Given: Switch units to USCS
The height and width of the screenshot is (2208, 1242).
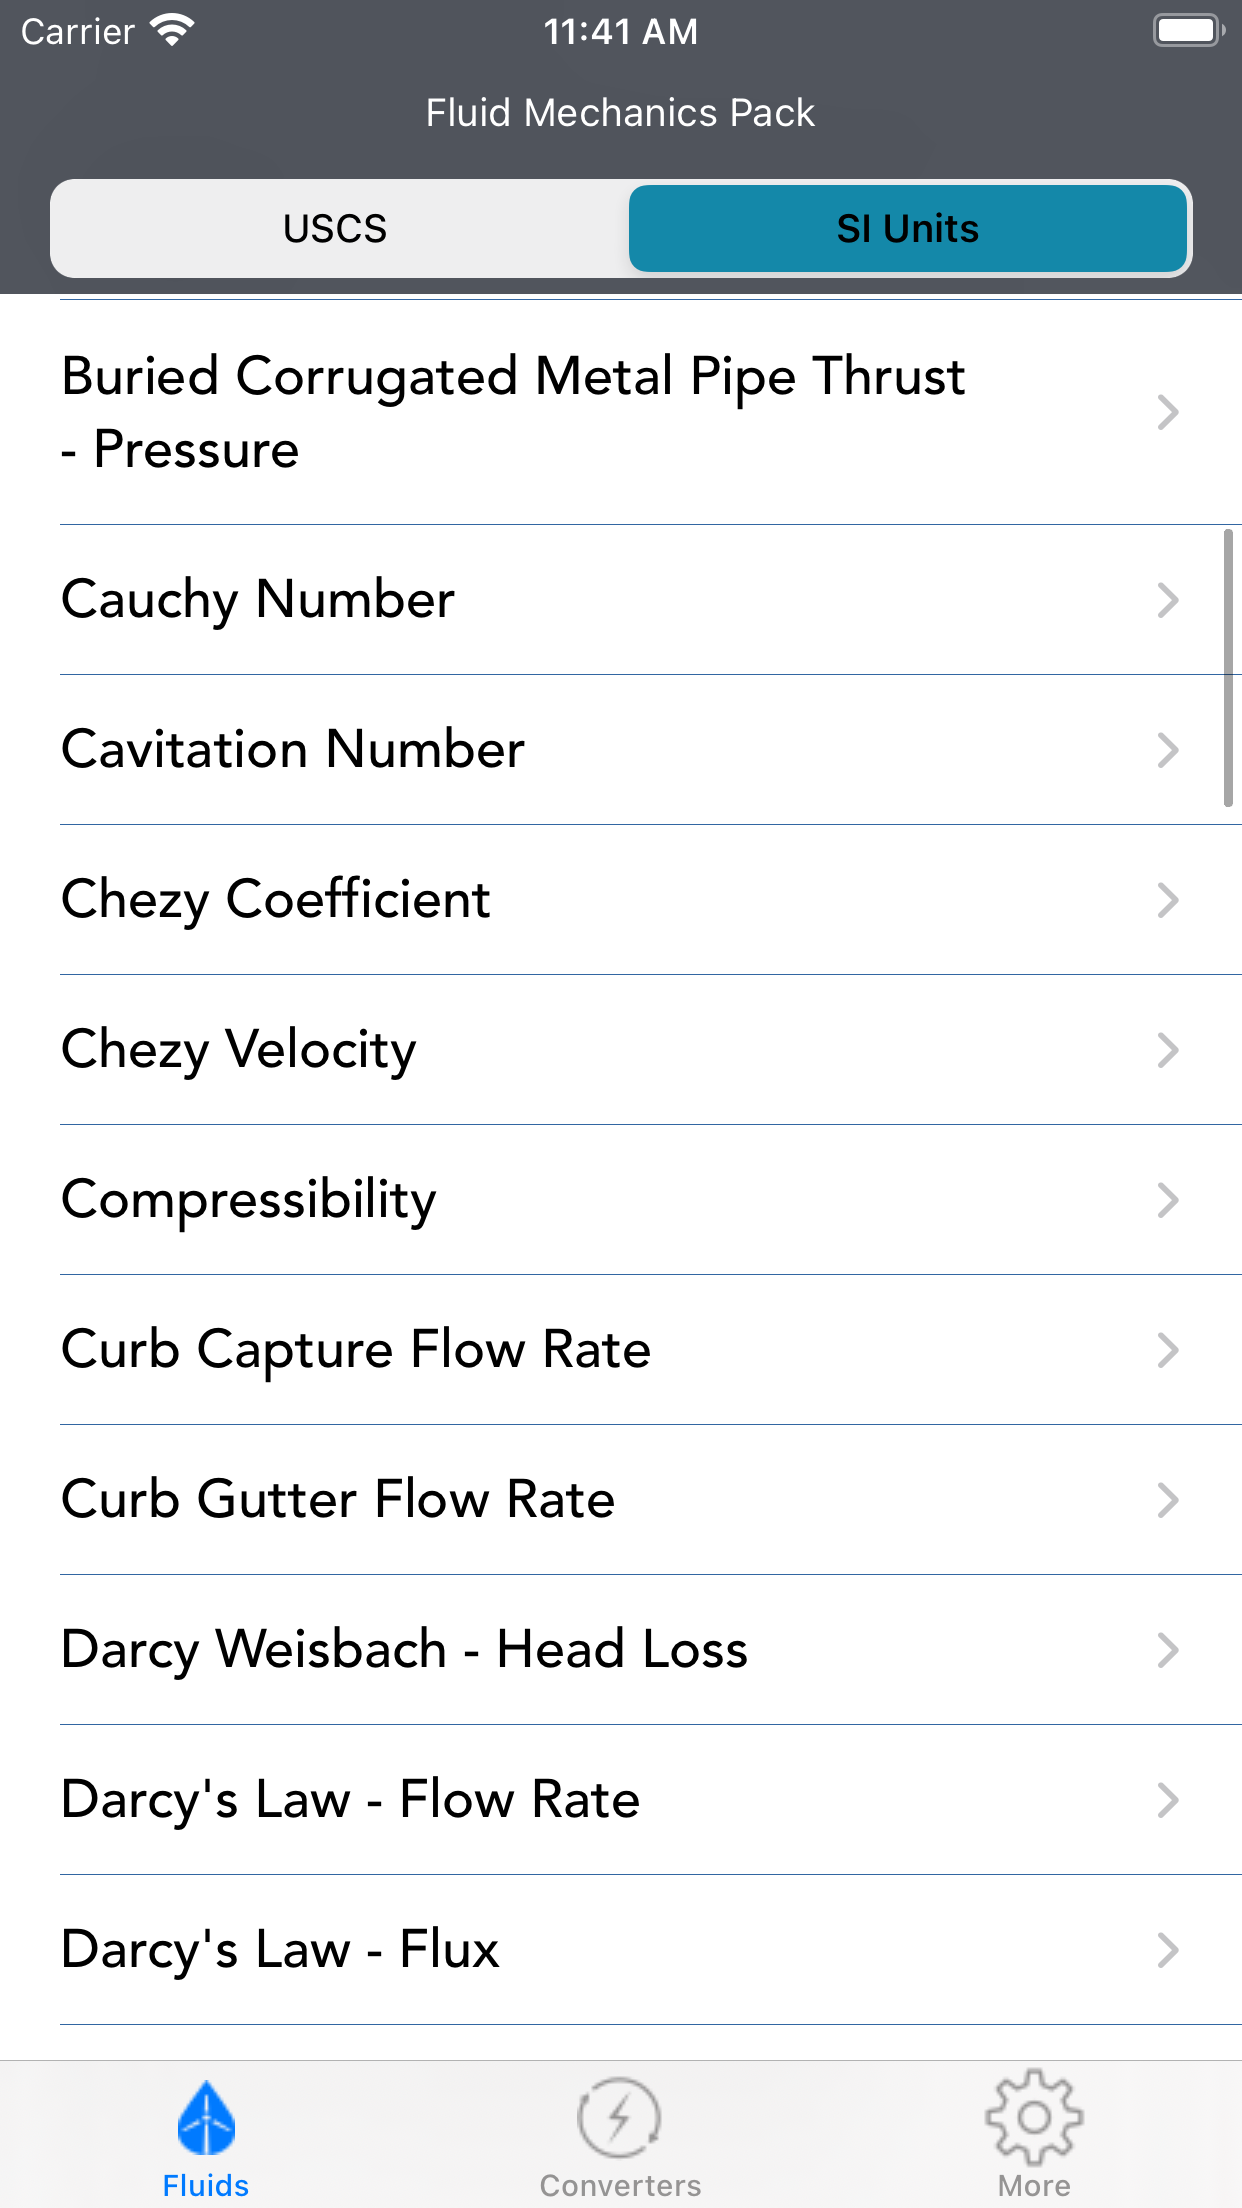Looking at the screenshot, I should 336,229.
